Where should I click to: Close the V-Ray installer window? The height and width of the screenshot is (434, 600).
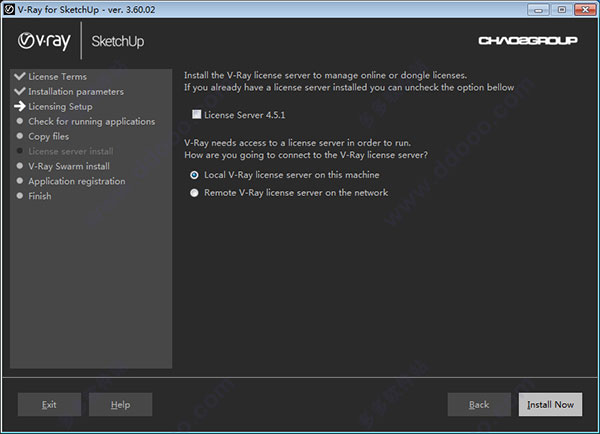(585, 10)
